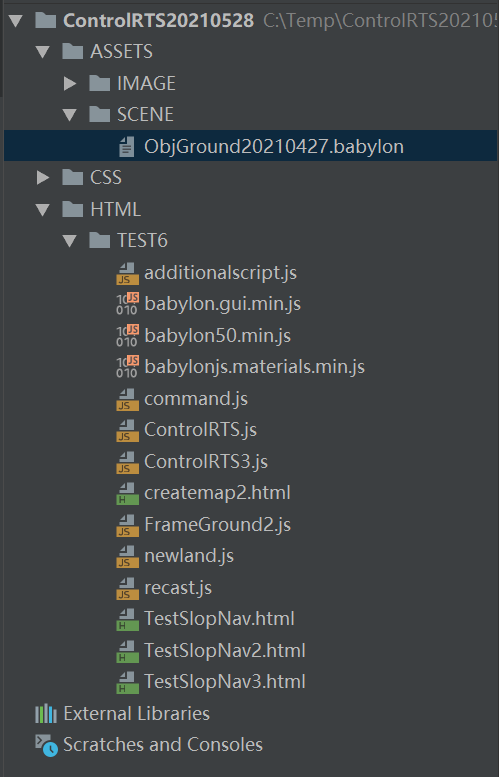Click the babylon.gui.min.js minified file icon
This screenshot has width=499, height=777.
click(127, 304)
